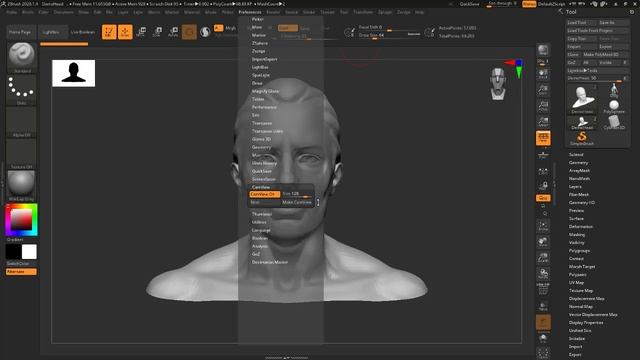Viewport: 640px width, 360px height.
Task: Open the Transform menu
Action: 363,12
